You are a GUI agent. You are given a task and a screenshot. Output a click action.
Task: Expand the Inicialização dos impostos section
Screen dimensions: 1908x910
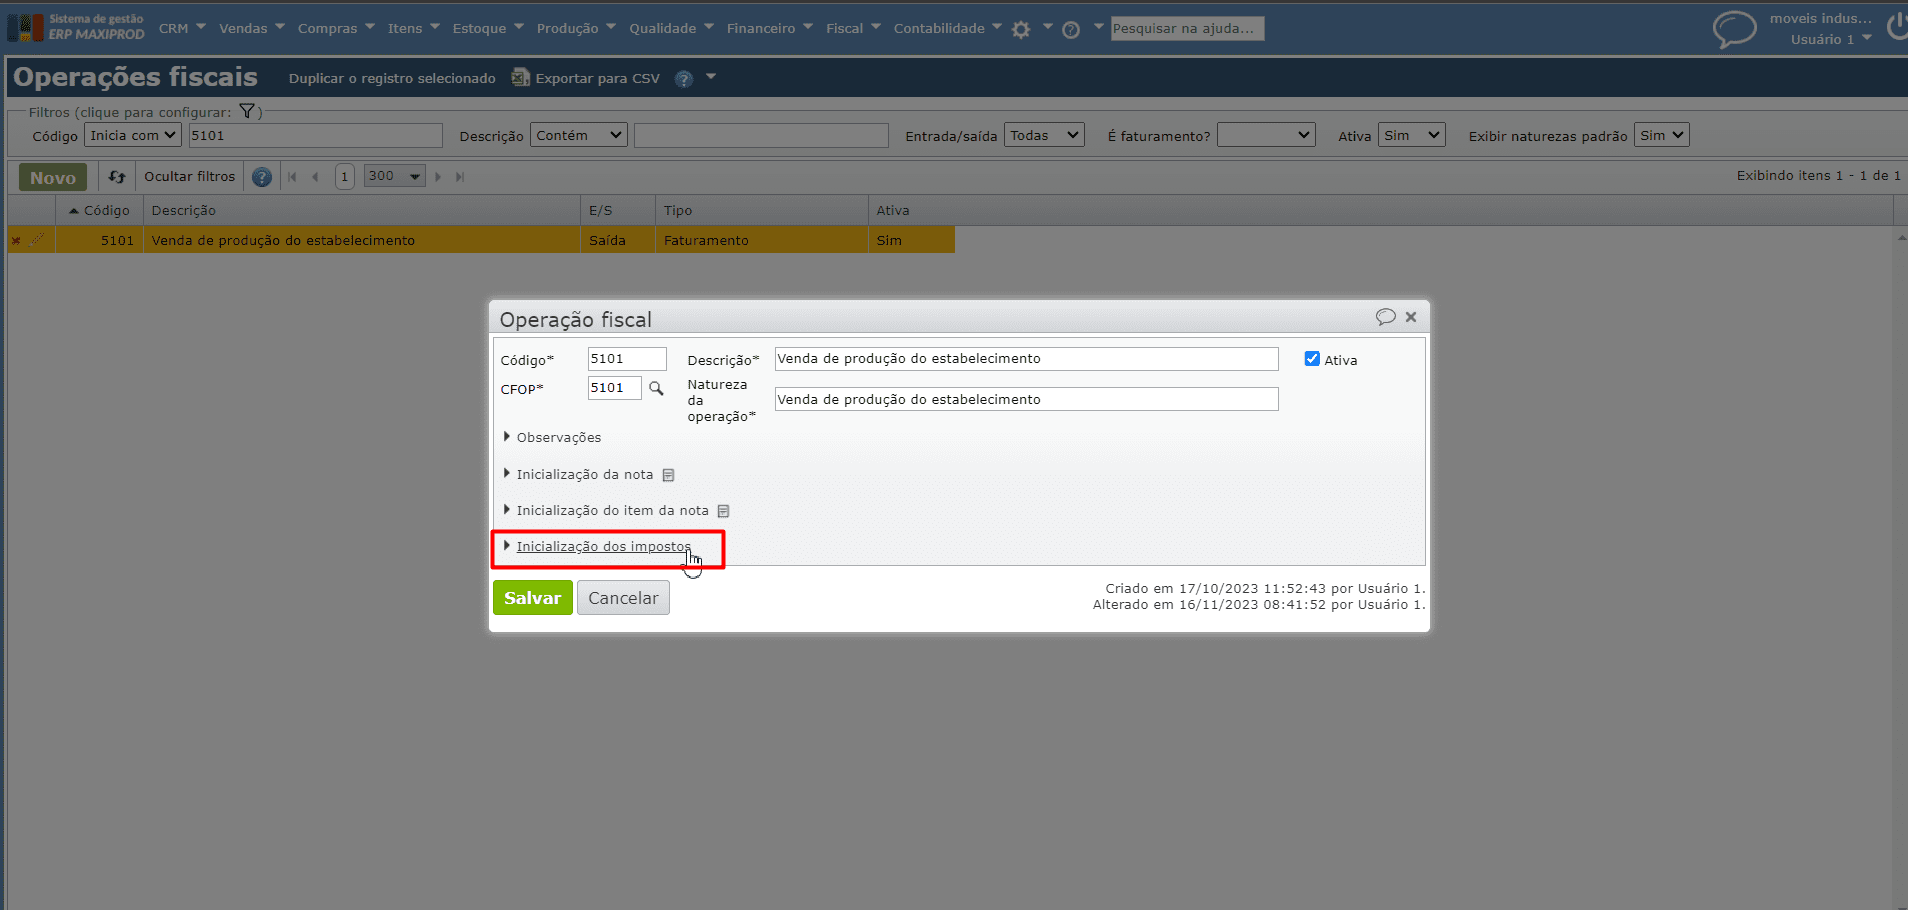pos(597,547)
